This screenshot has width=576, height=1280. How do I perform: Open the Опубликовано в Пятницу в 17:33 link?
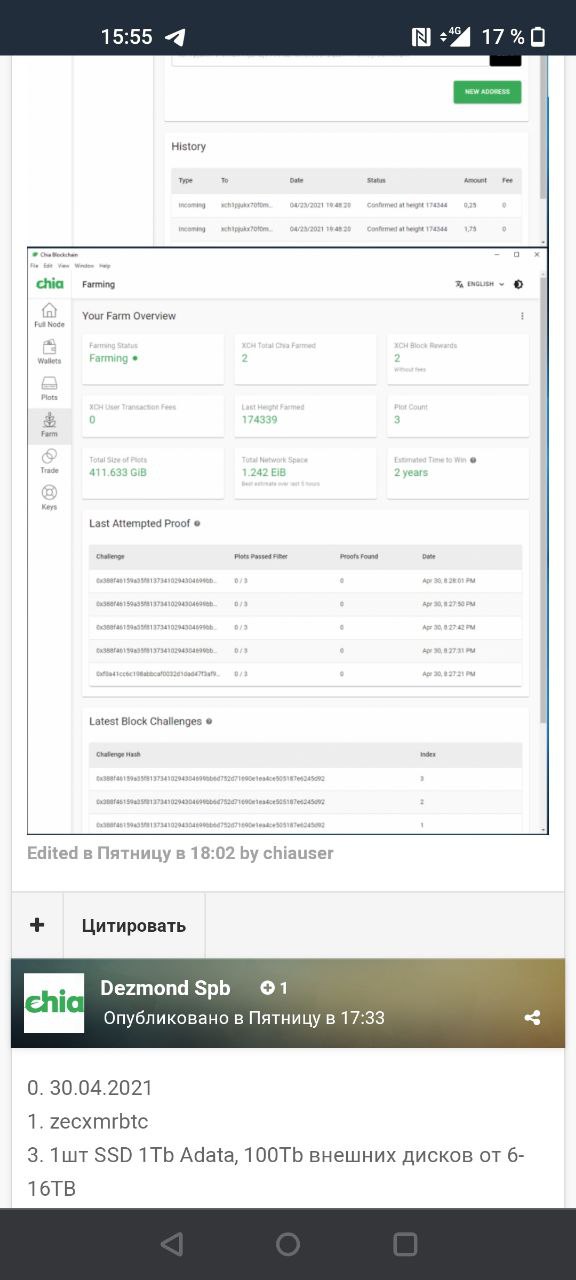[x=244, y=1018]
